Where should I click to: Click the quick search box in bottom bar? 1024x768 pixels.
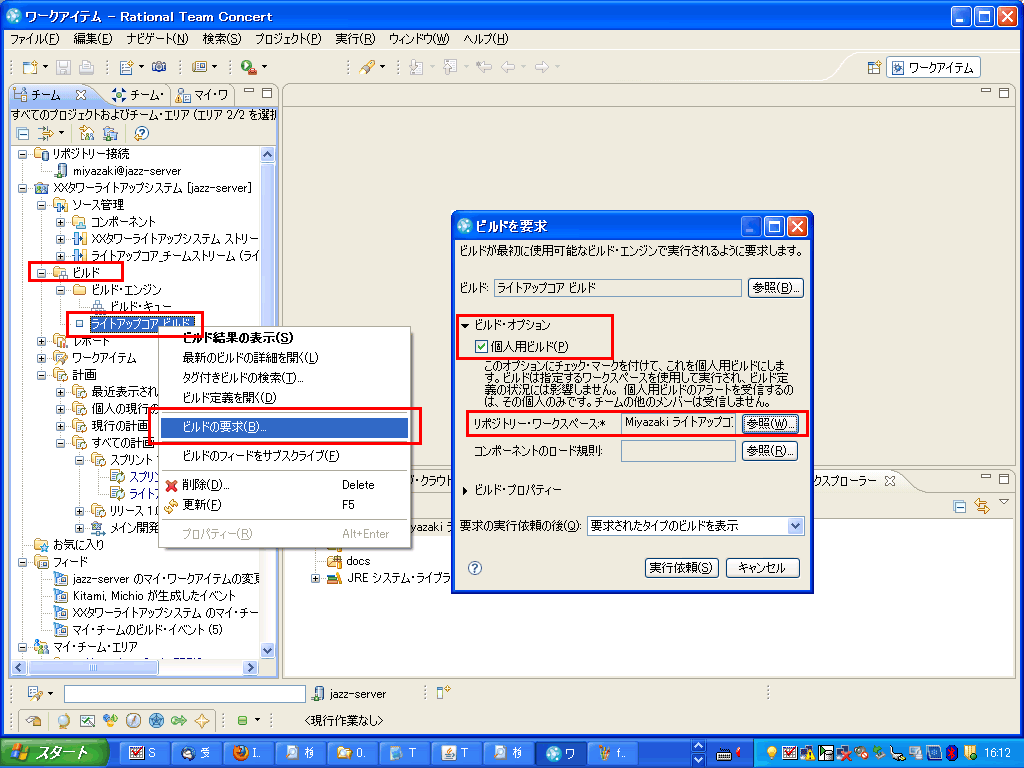(185, 694)
